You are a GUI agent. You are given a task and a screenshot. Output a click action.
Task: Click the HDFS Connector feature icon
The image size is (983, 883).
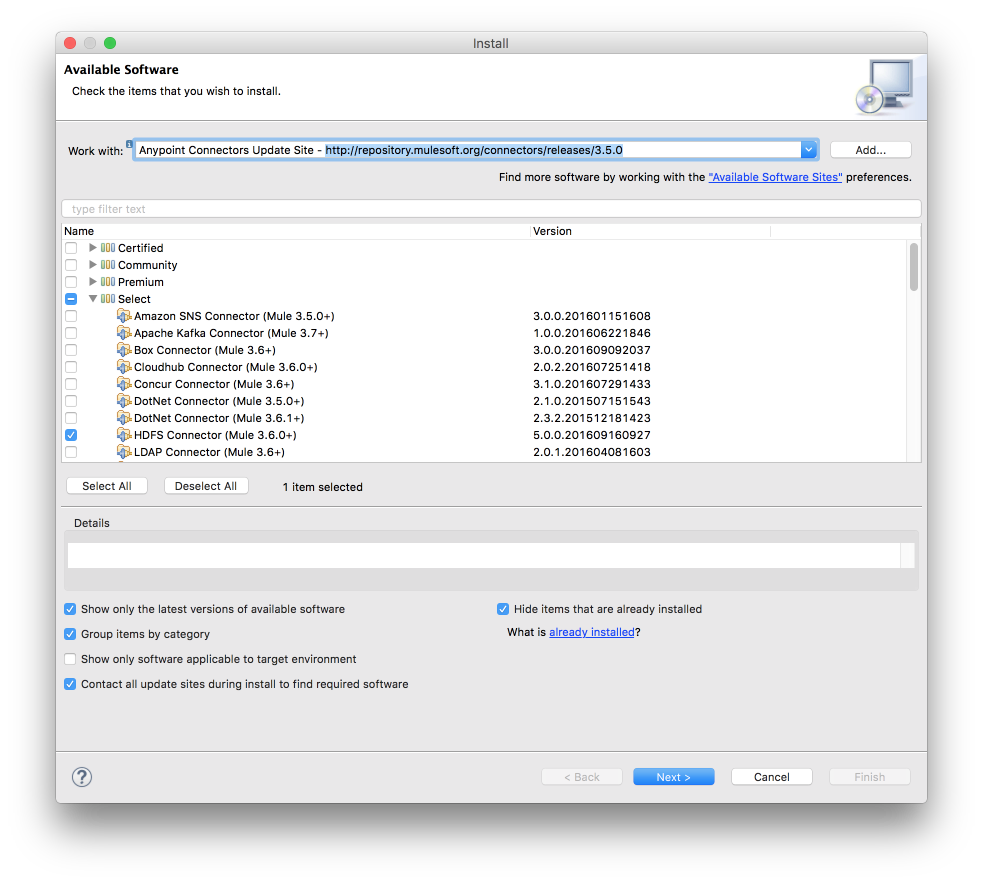124,434
